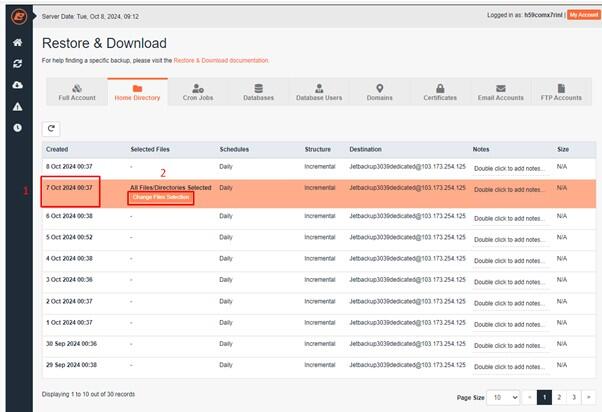Click notes field for 7 Oct backup
This screenshot has width=602, height=412.
tap(510, 190)
